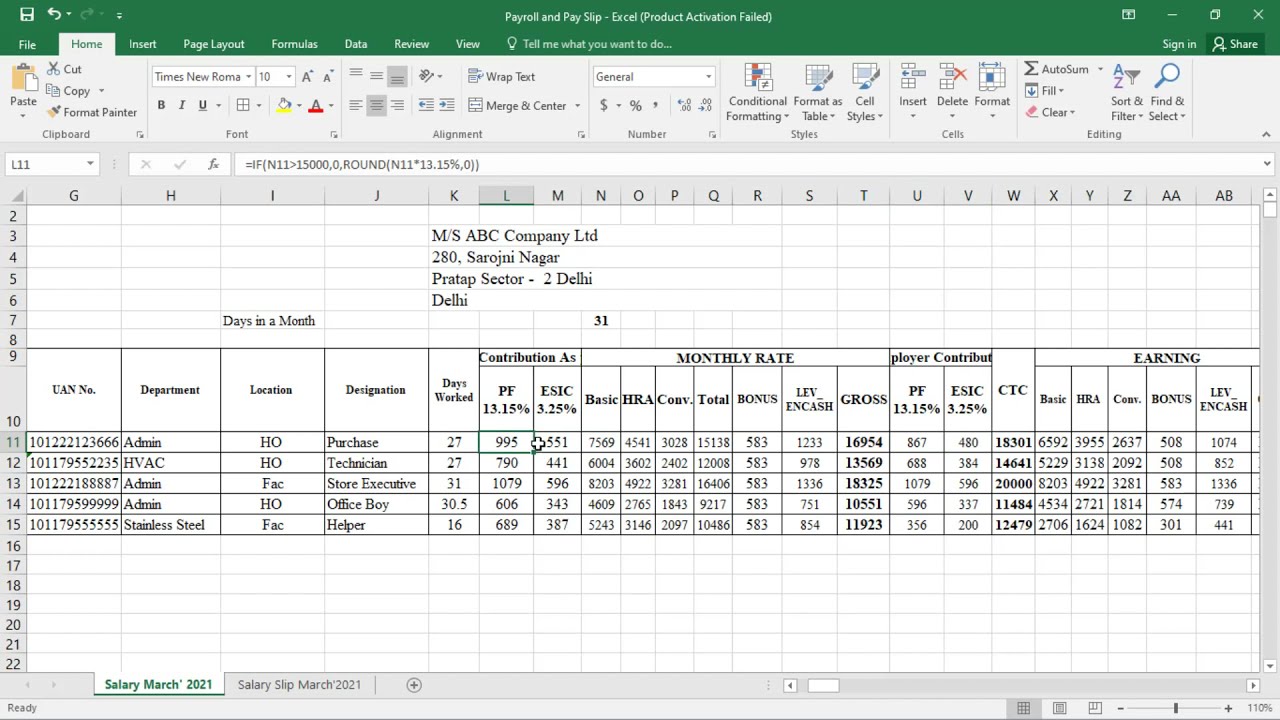The image size is (1280, 720).
Task: Click Insert Function fx icon
Action: [213, 164]
